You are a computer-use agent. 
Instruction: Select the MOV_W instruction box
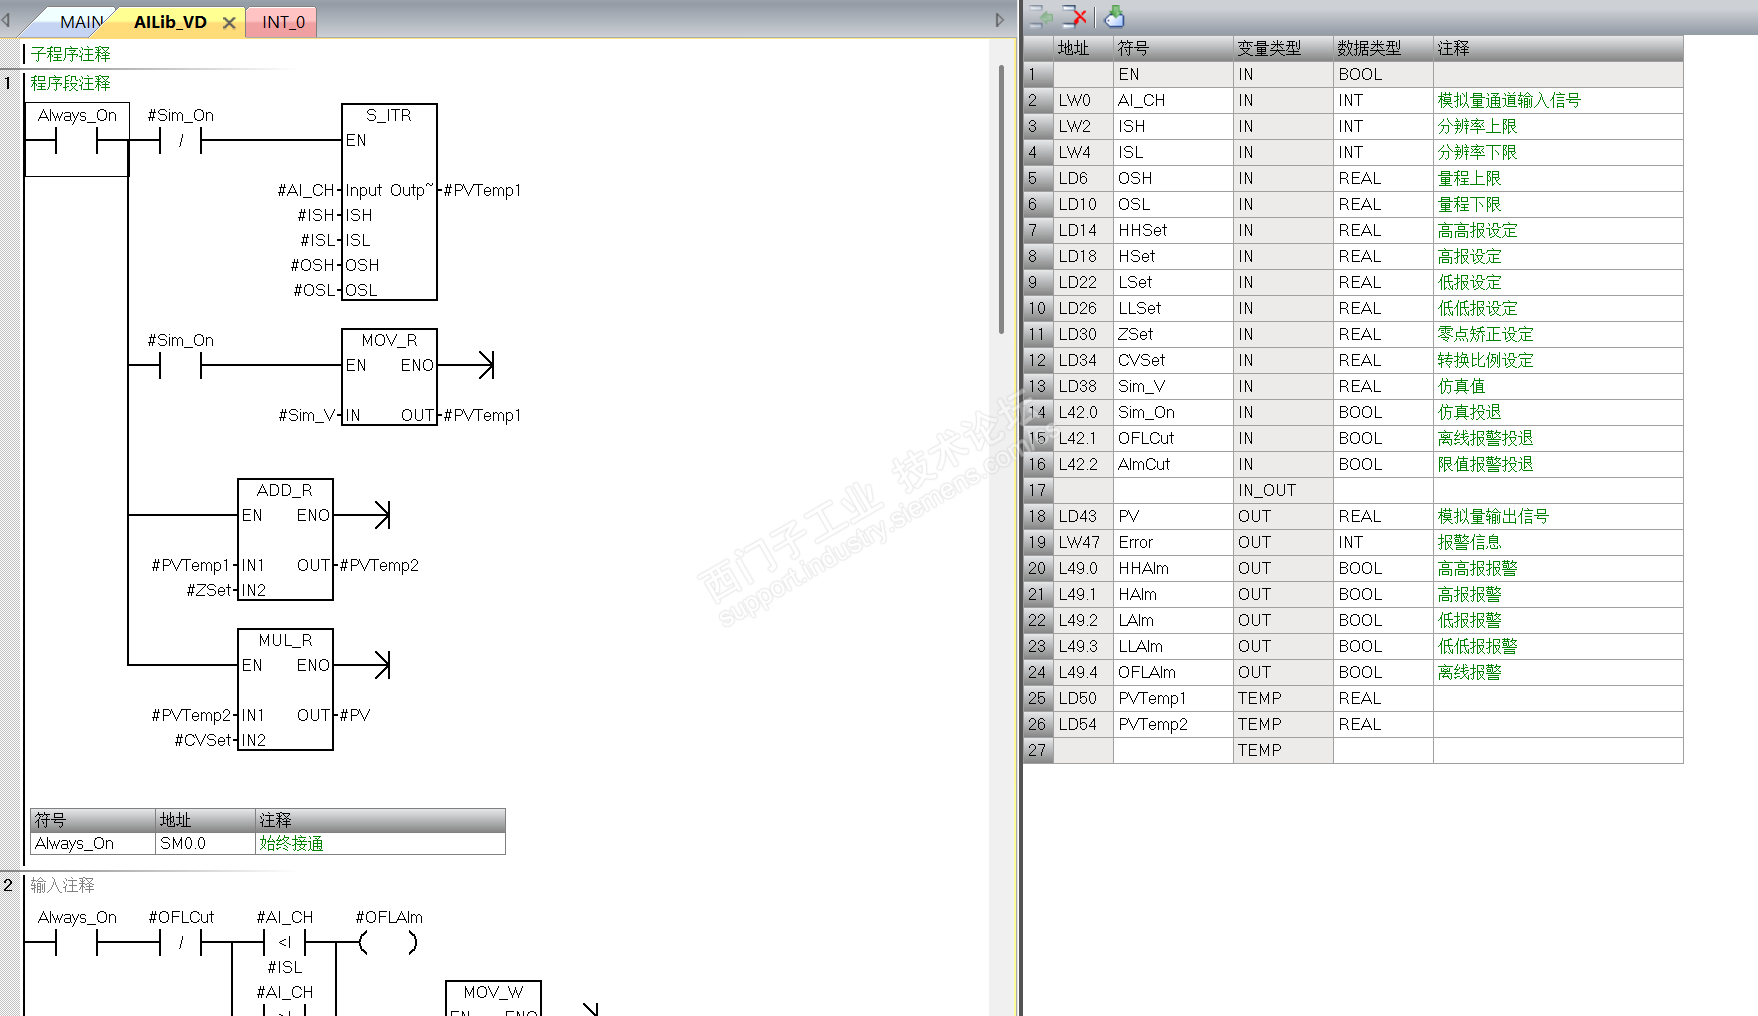[x=493, y=998]
